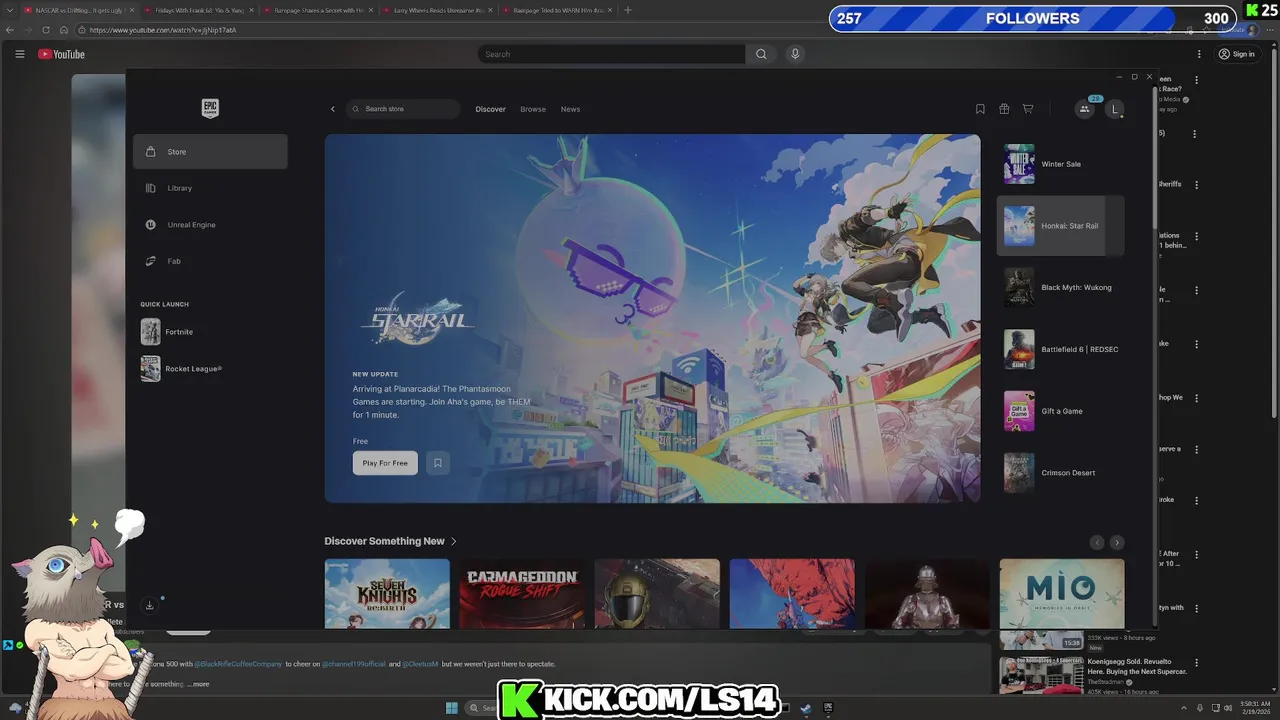Open Library in Epic Games sidebar
The height and width of the screenshot is (720, 1280).
[x=210, y=188]
